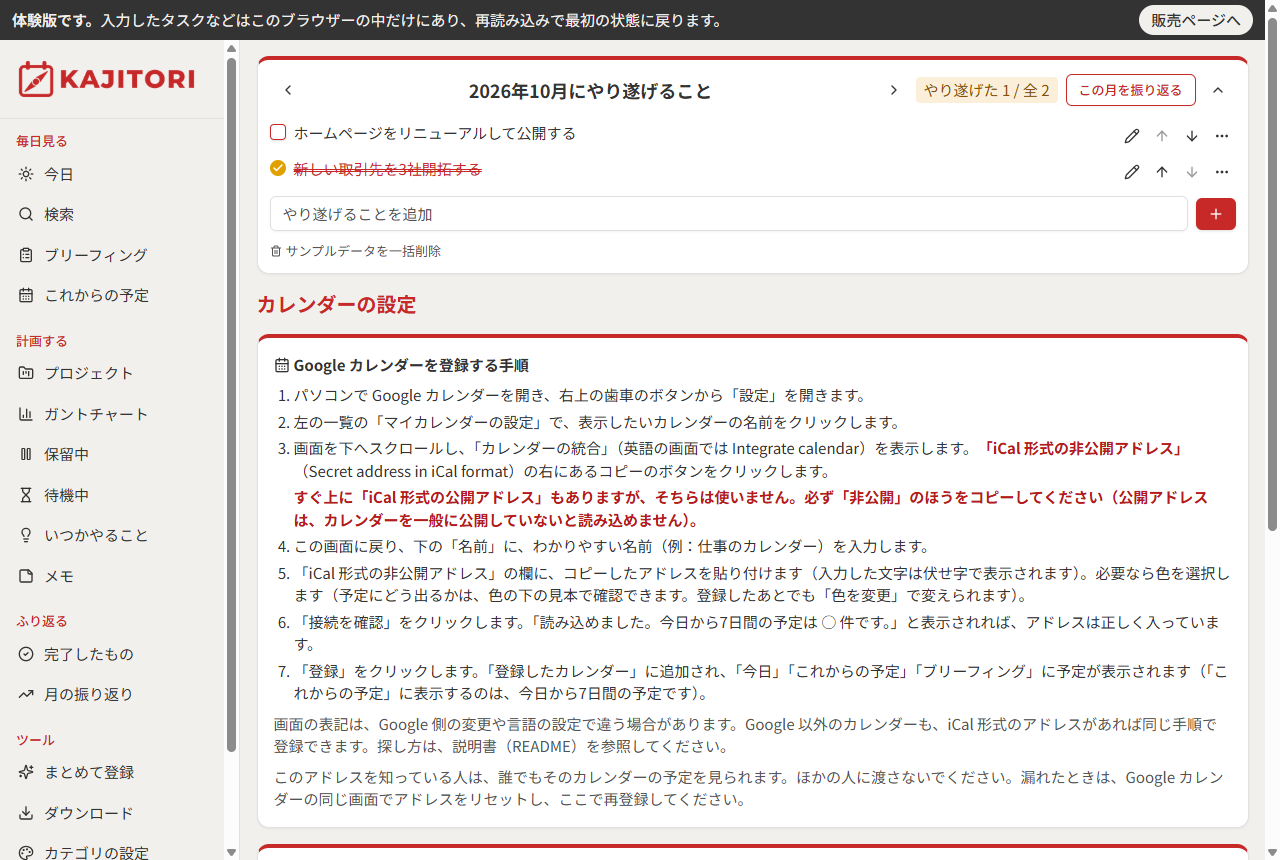Viewport: 1280px width, 860px height.
Task: Open プロジェクト in the sidebar
Action: coord(88,373)
